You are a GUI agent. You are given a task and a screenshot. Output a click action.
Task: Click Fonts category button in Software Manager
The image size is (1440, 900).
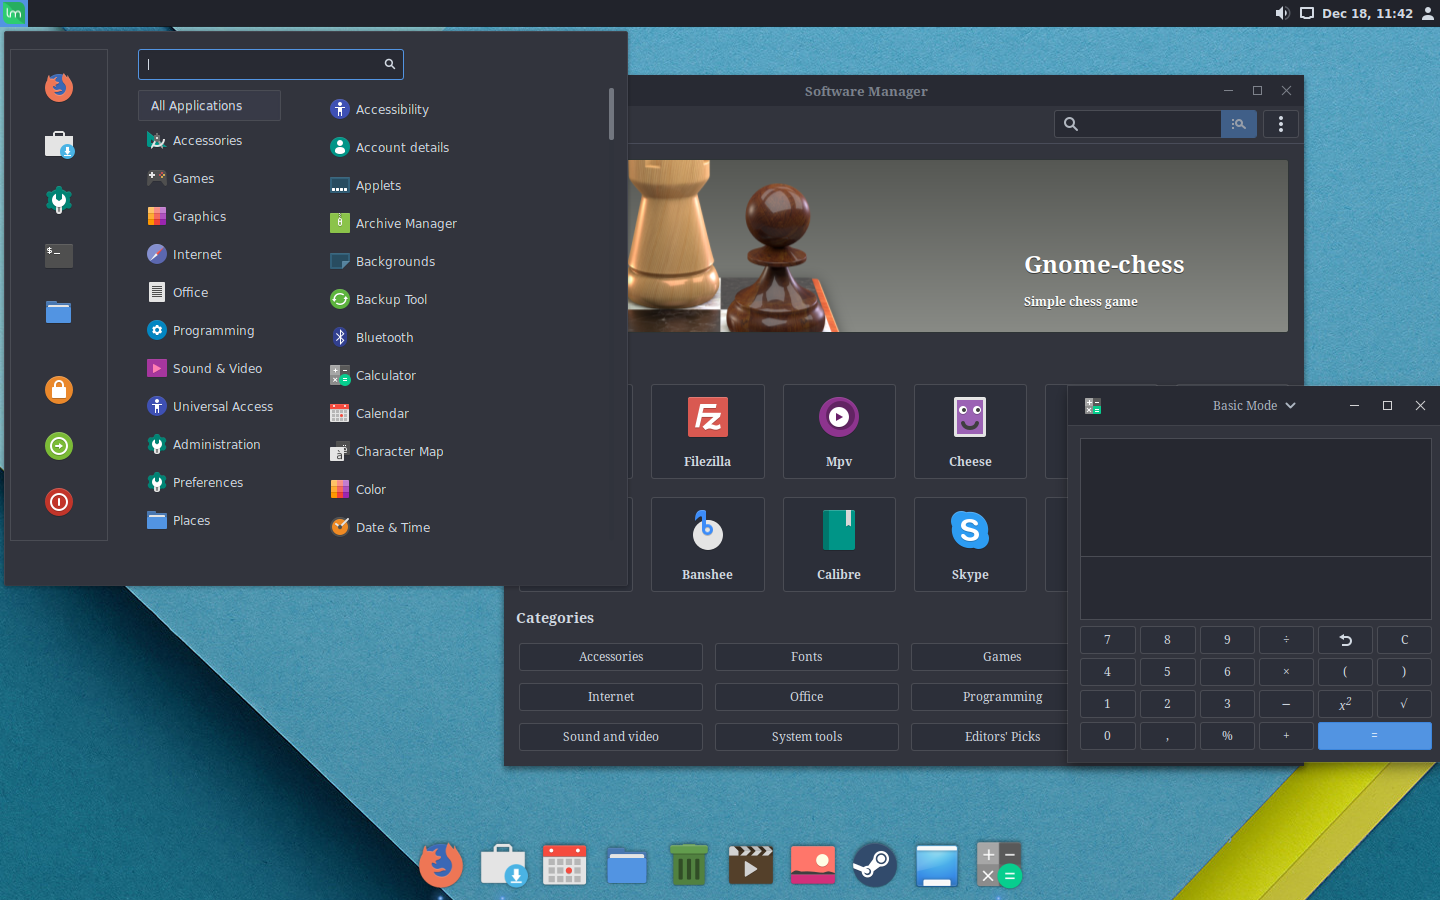[x=807, y=657]
